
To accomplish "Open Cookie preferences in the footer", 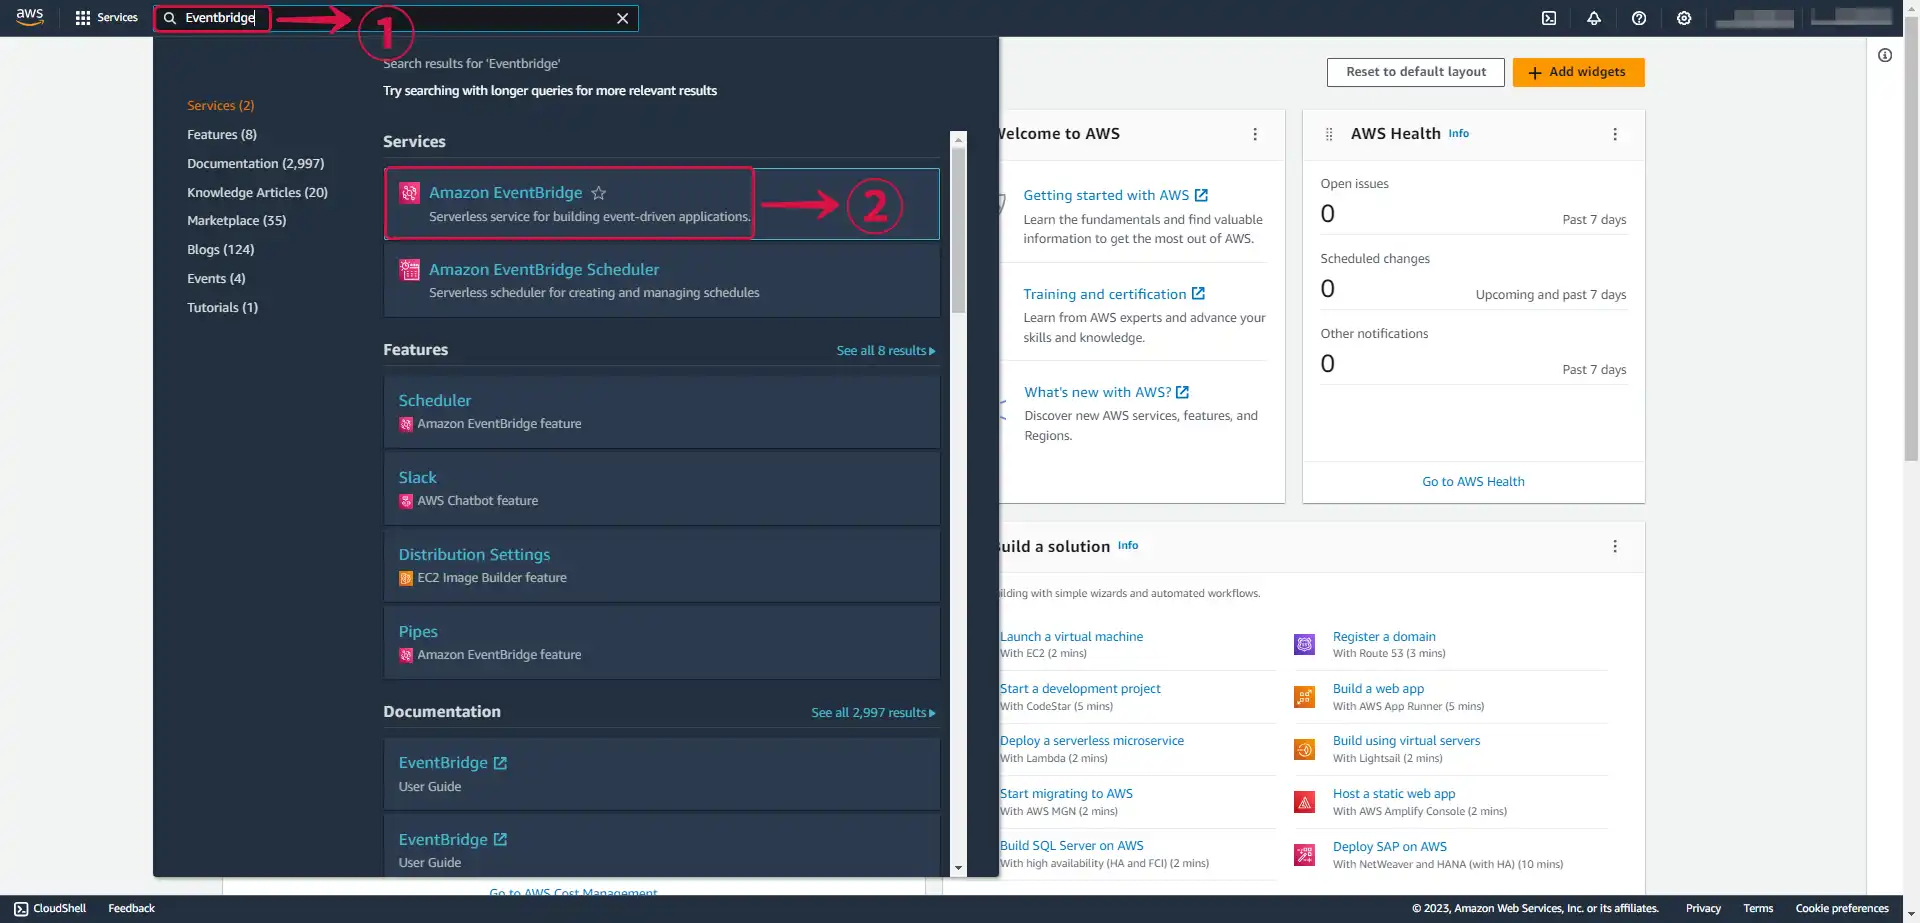I will tap(1842, 909).
